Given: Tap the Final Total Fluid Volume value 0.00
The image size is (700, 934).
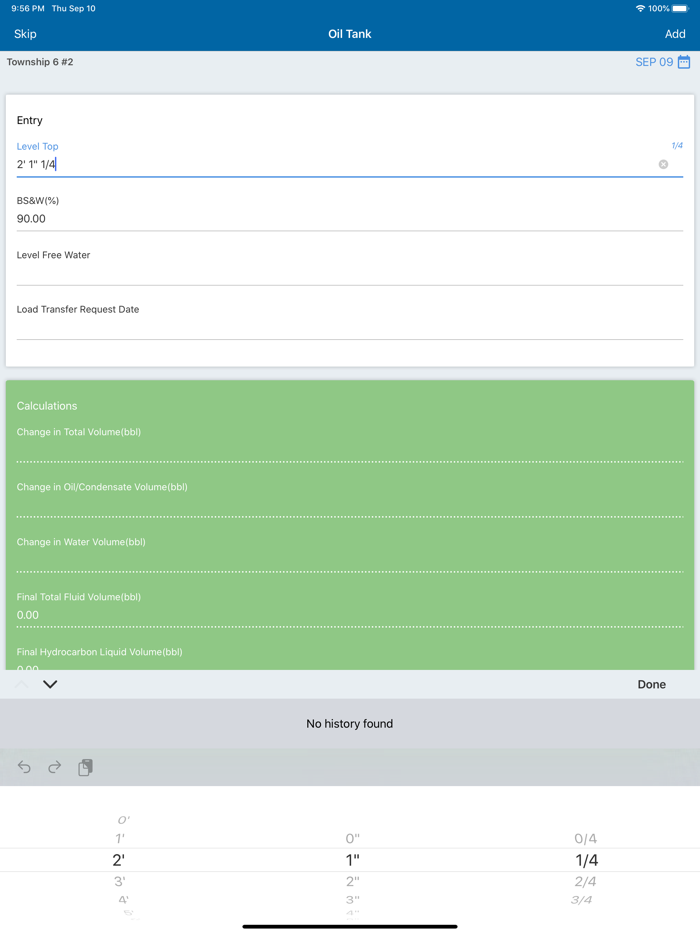Looking at the screenshot, I should pyautogui.click(x=27, y=615).
